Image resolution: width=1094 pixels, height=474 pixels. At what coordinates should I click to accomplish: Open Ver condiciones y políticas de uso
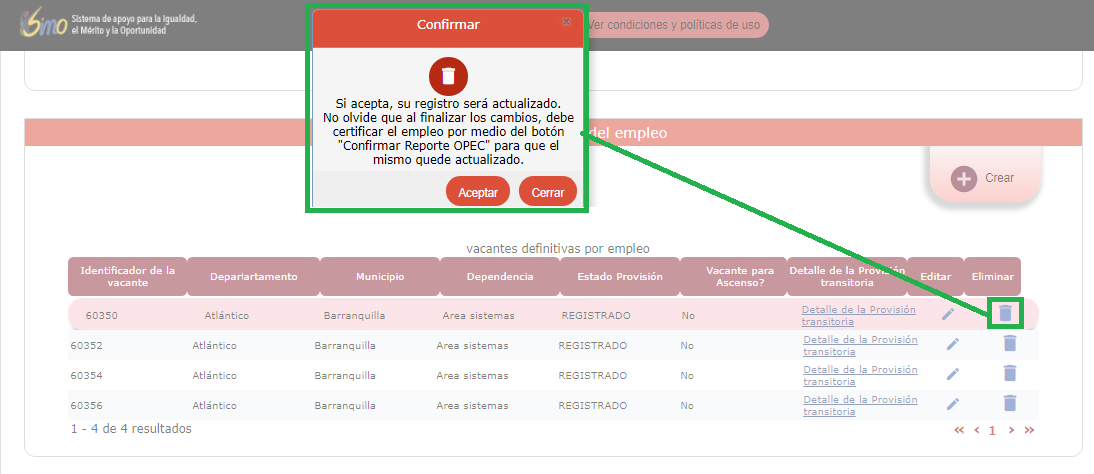pos(673,24)
